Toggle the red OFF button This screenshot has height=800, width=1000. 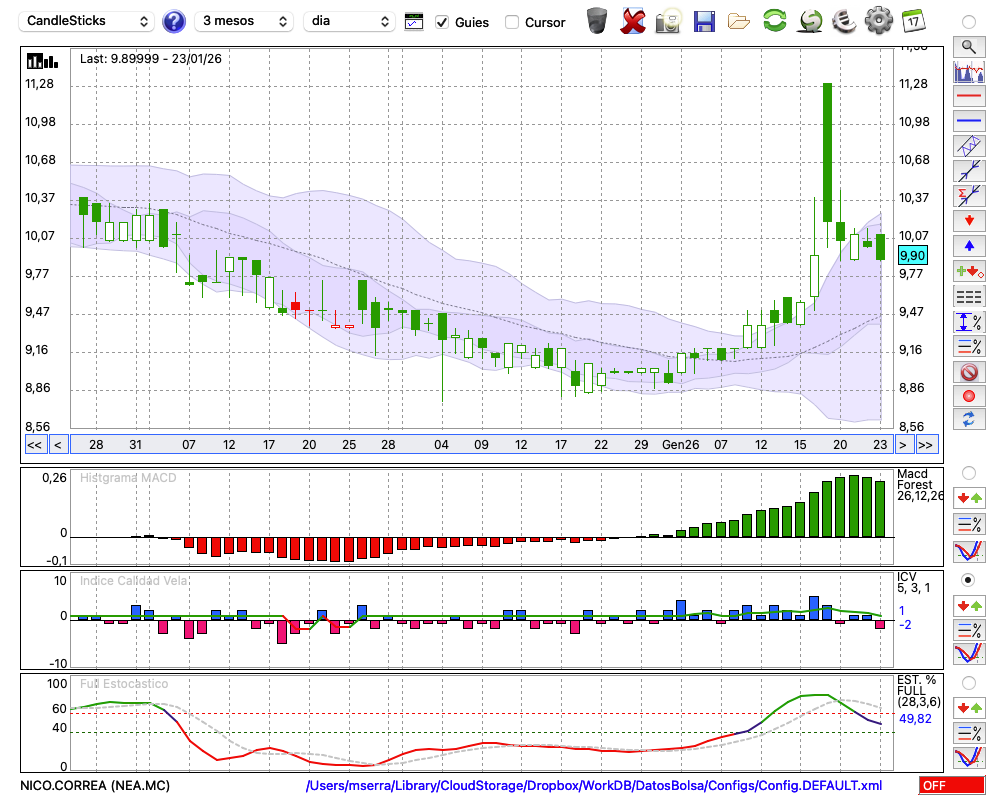click(951, 786)
